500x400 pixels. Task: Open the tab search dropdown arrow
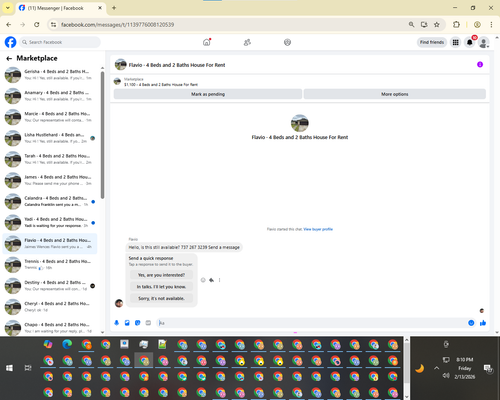point(8,8)
